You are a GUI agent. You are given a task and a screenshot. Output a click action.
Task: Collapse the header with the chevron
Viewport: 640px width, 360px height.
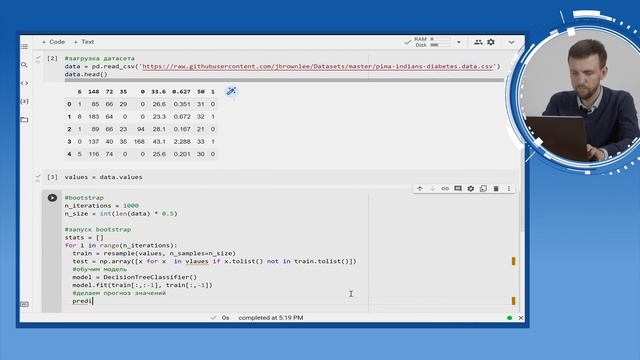coord(511,42)
